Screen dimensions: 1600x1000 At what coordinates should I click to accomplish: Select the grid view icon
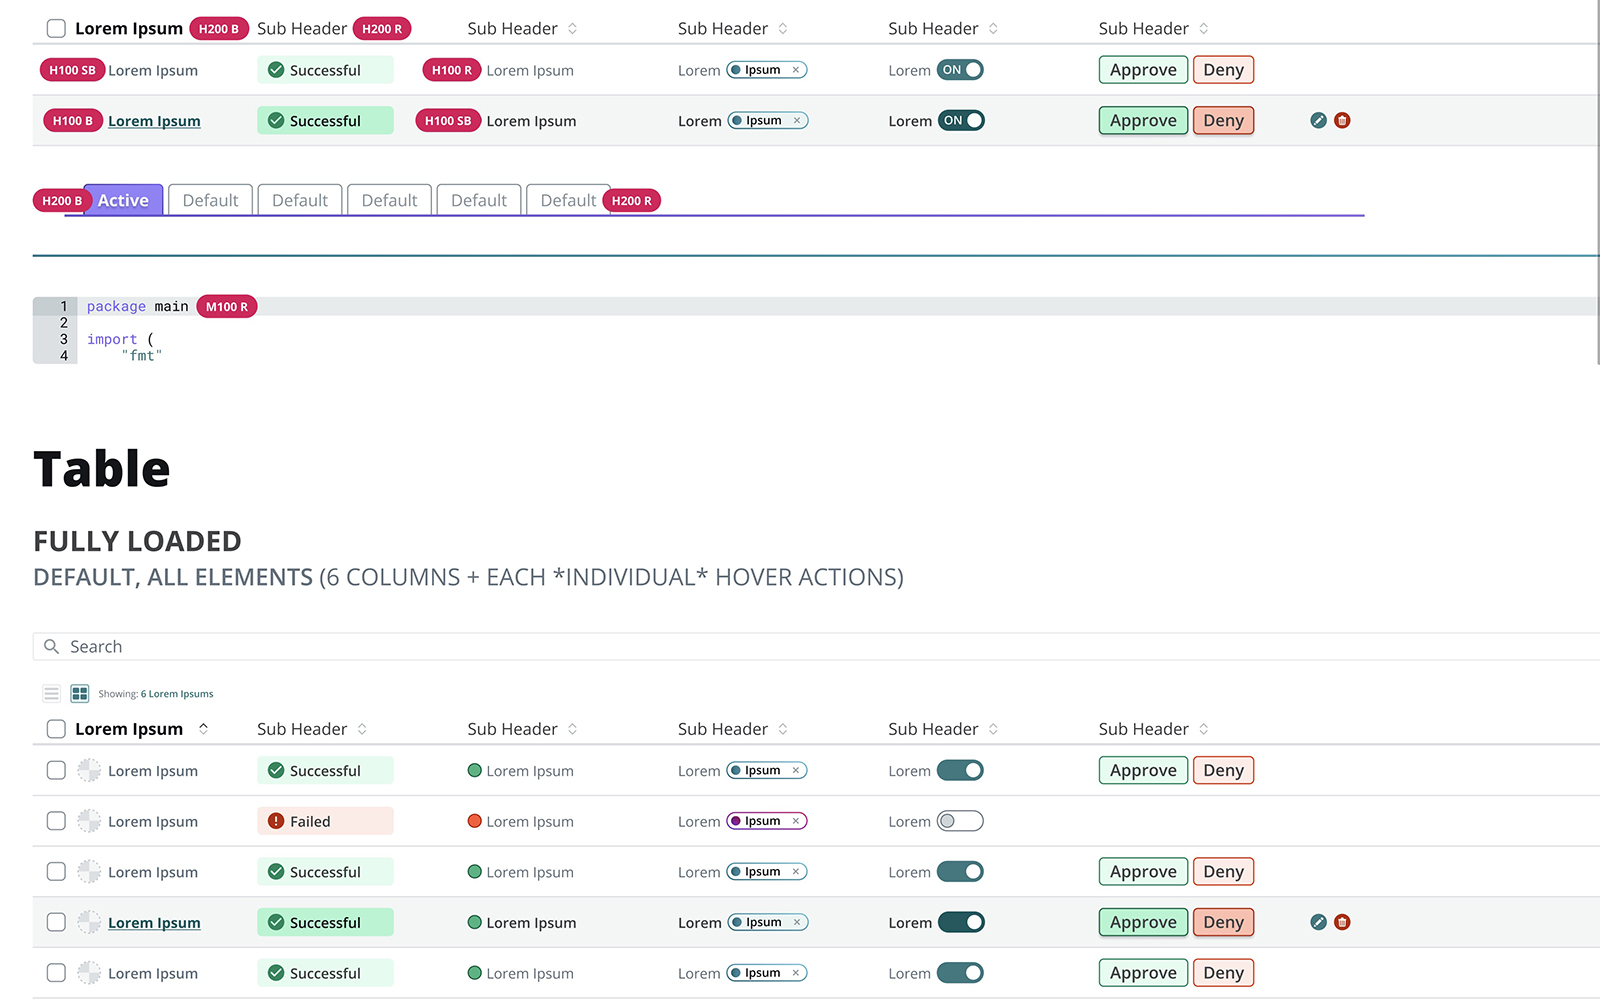(80, 693)
